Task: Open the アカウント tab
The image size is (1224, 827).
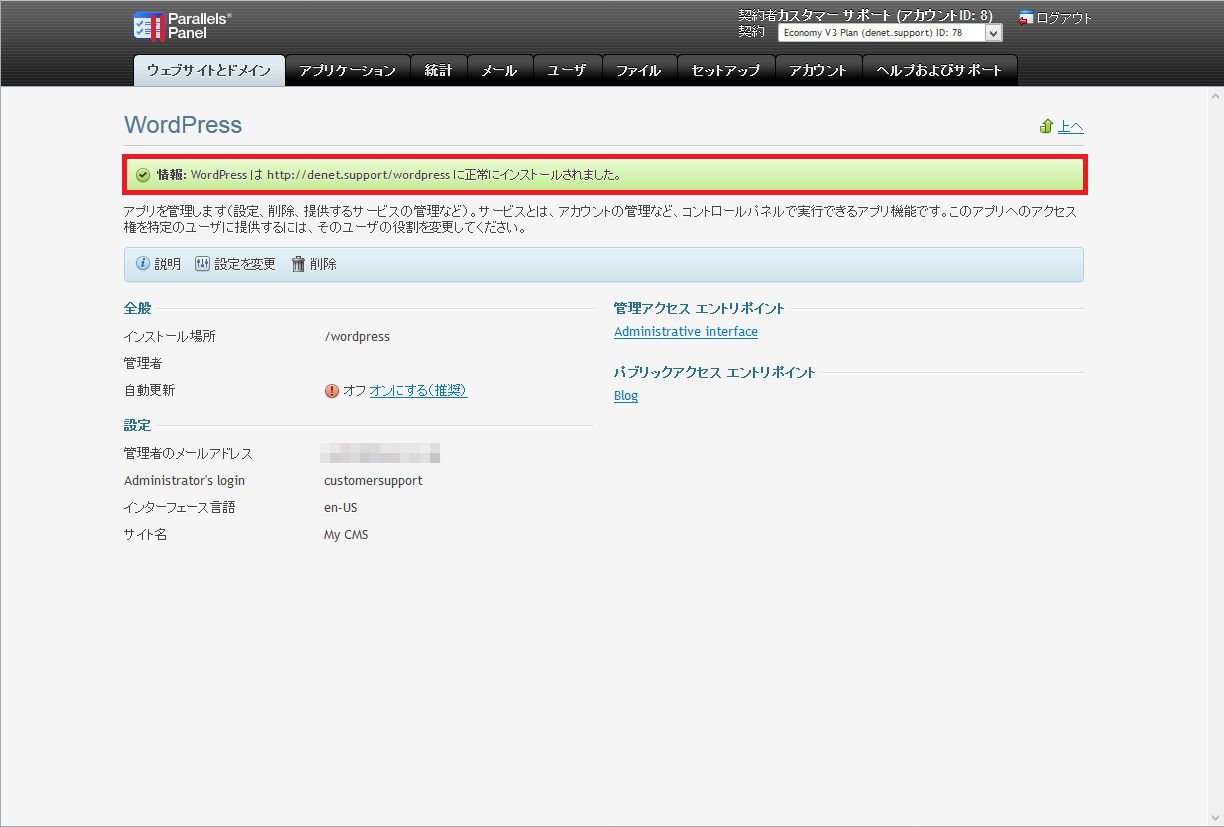Action: [818, 70]
